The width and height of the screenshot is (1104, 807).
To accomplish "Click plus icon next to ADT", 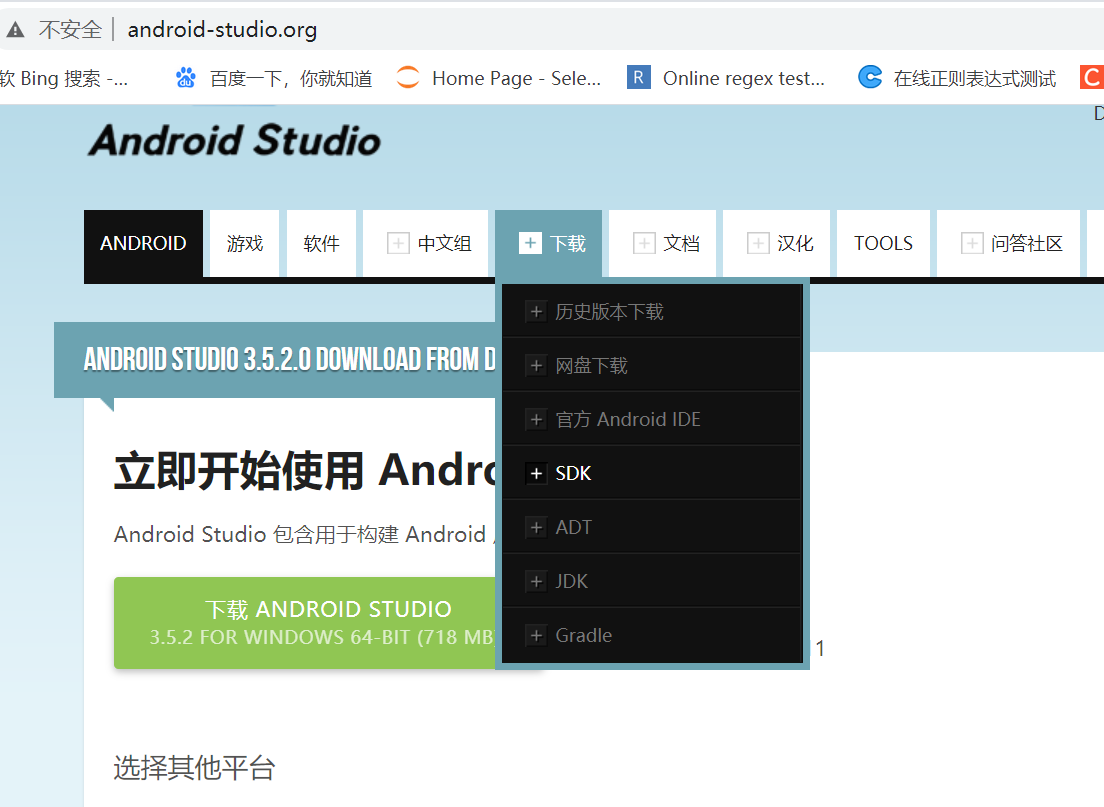I will click(x=537, y=527).
